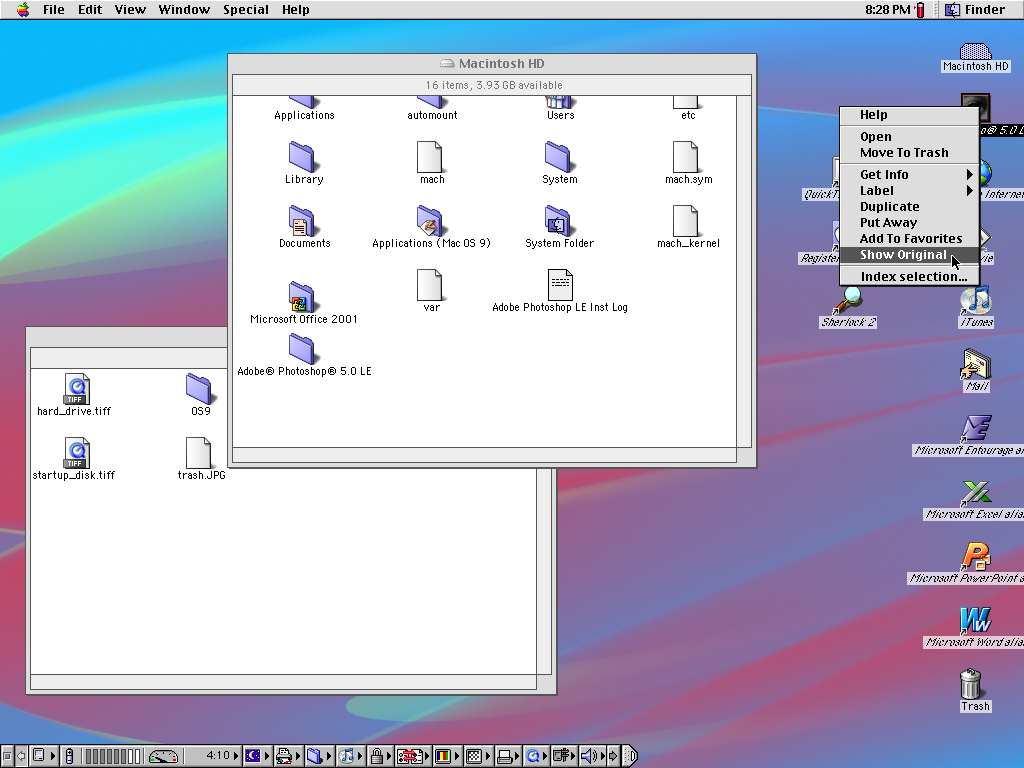
Task: Click the Trash icon on desktop
Action: pos(970,685)
